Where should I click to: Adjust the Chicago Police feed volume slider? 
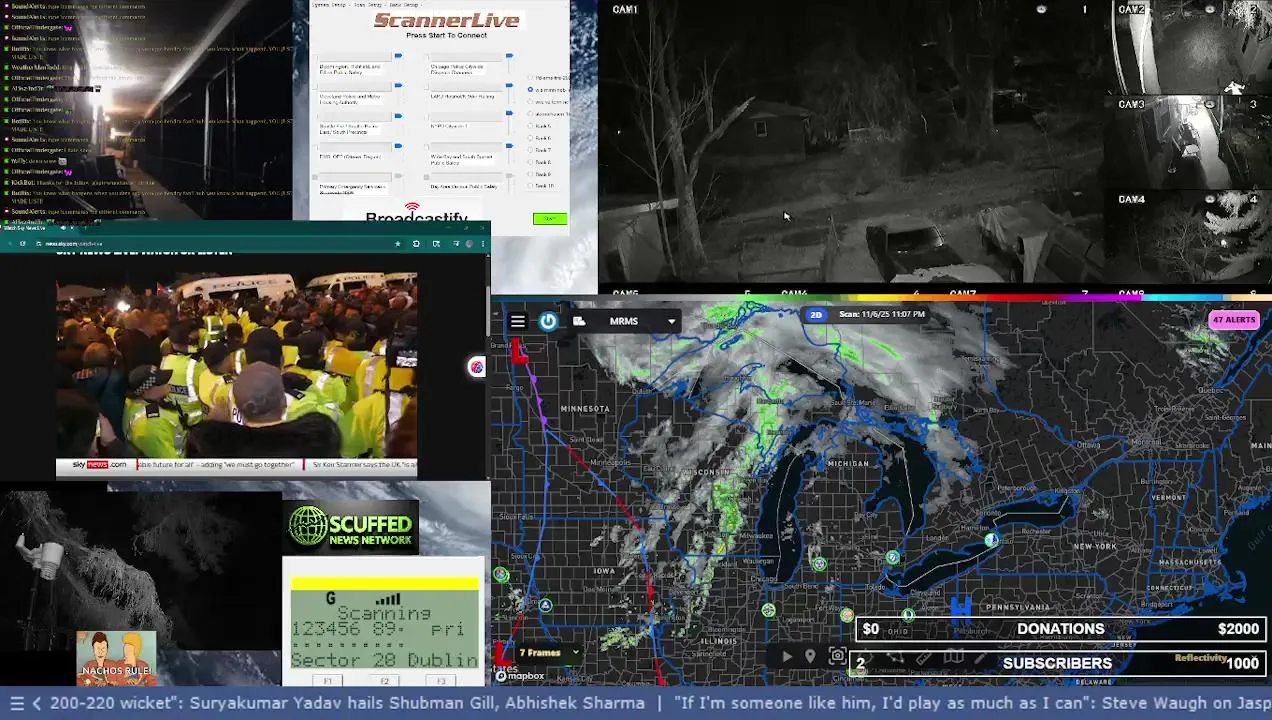pos(509,56)
